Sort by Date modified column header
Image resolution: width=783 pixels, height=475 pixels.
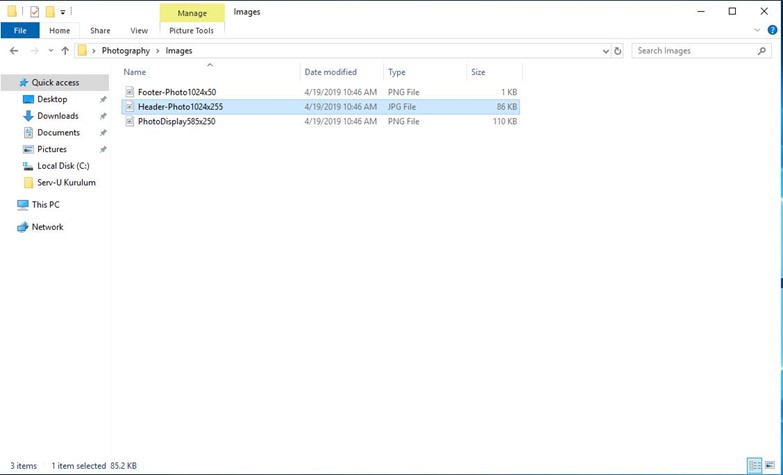pos(331,72)
